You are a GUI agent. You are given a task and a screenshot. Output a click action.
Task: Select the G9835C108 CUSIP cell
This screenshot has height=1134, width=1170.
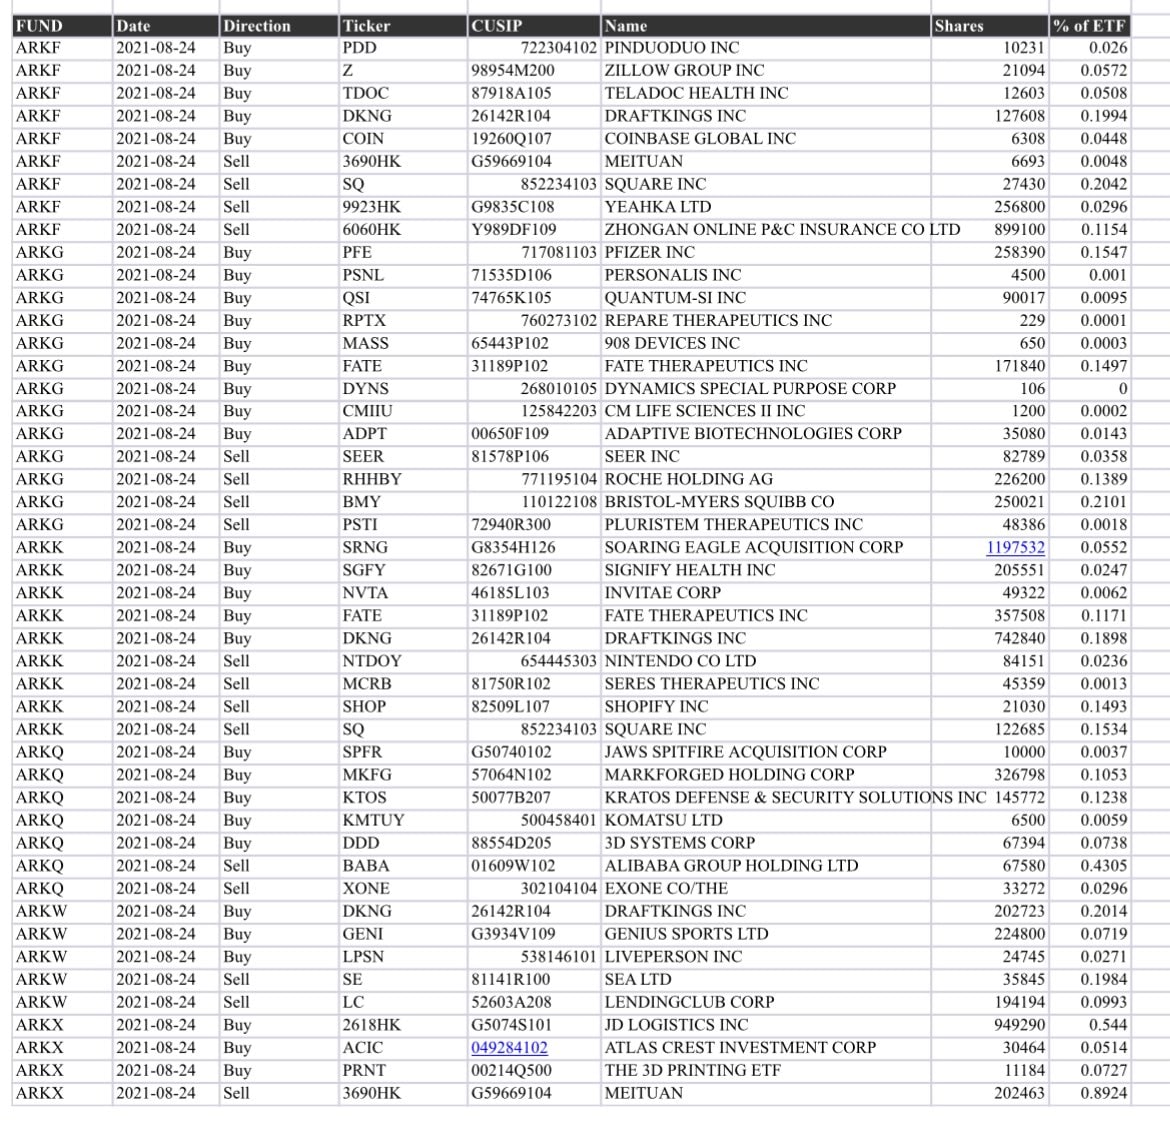[x=534, y=207]
